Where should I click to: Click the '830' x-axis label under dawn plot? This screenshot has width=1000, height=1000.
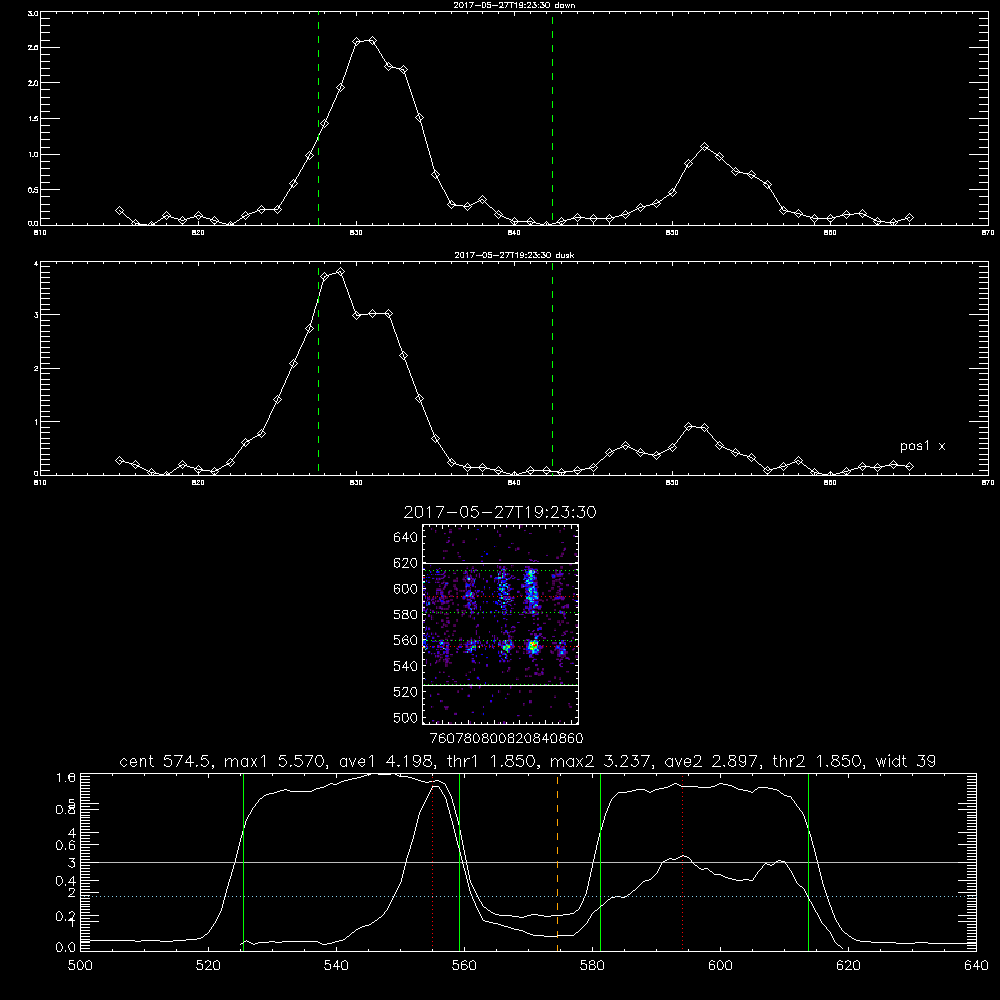coord(356,233)
